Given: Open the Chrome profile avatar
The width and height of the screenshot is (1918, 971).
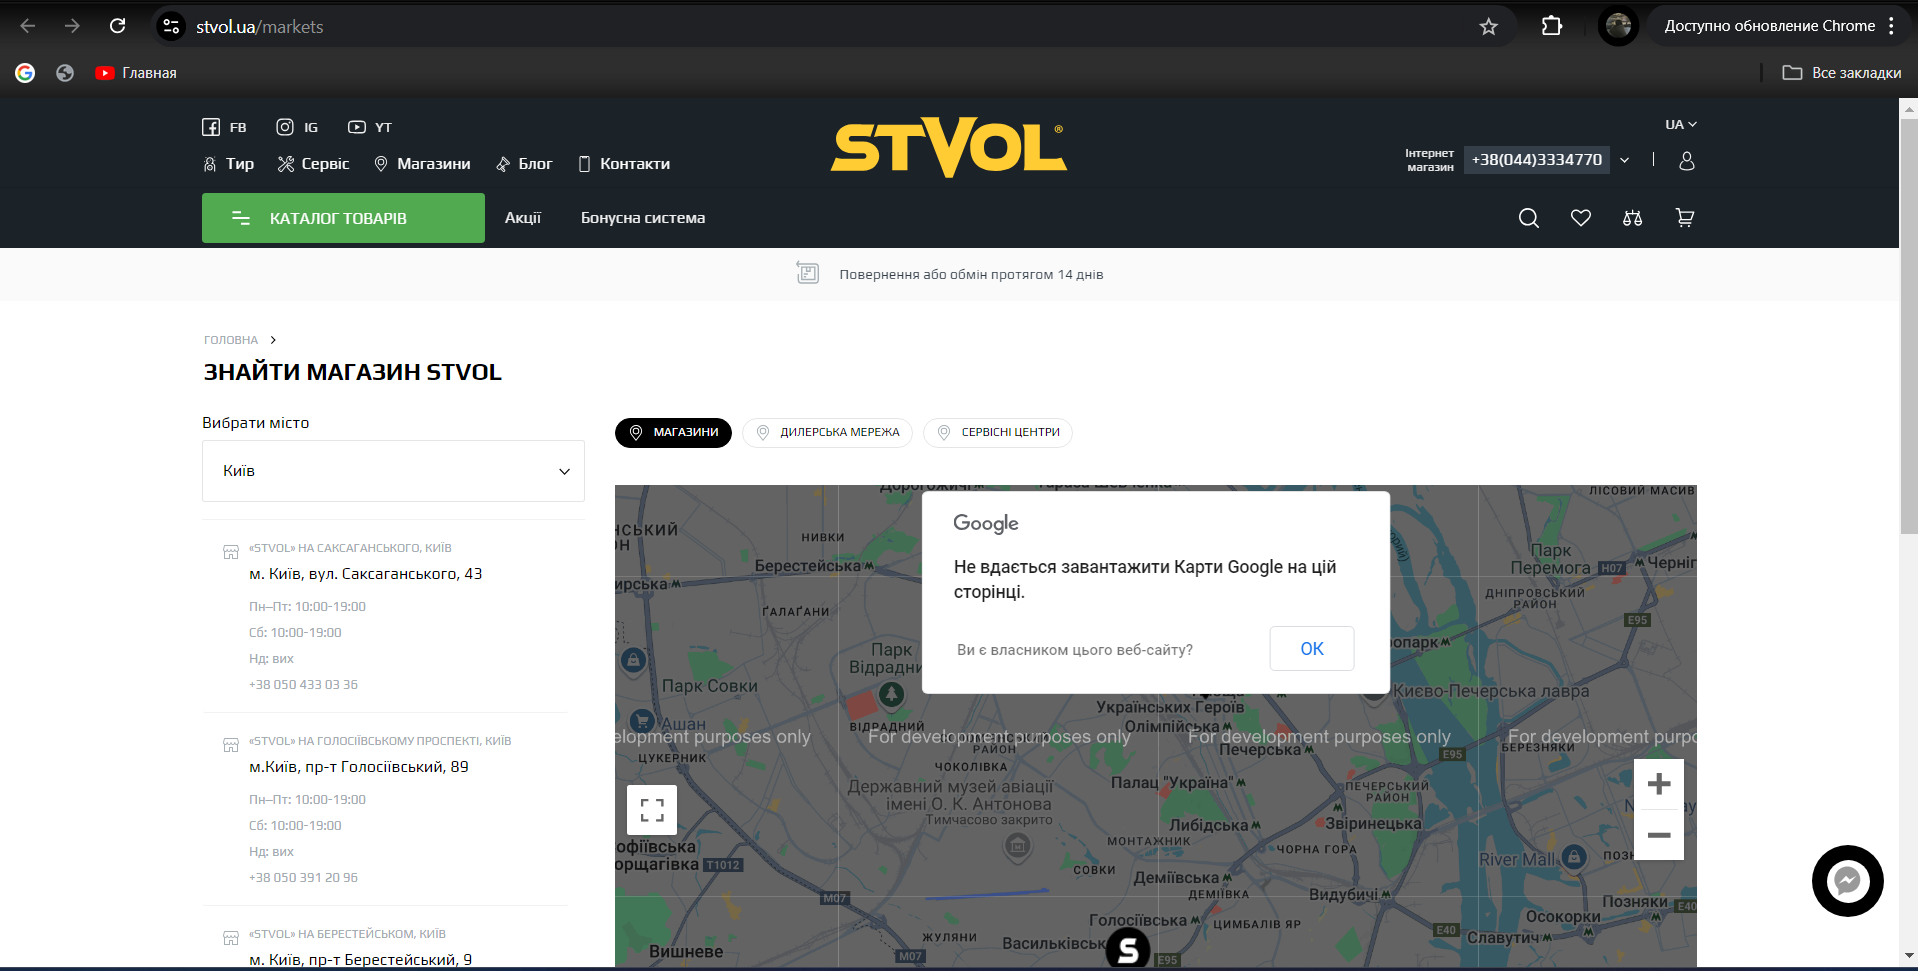Looking at the screenshot, I should 1619,26.
